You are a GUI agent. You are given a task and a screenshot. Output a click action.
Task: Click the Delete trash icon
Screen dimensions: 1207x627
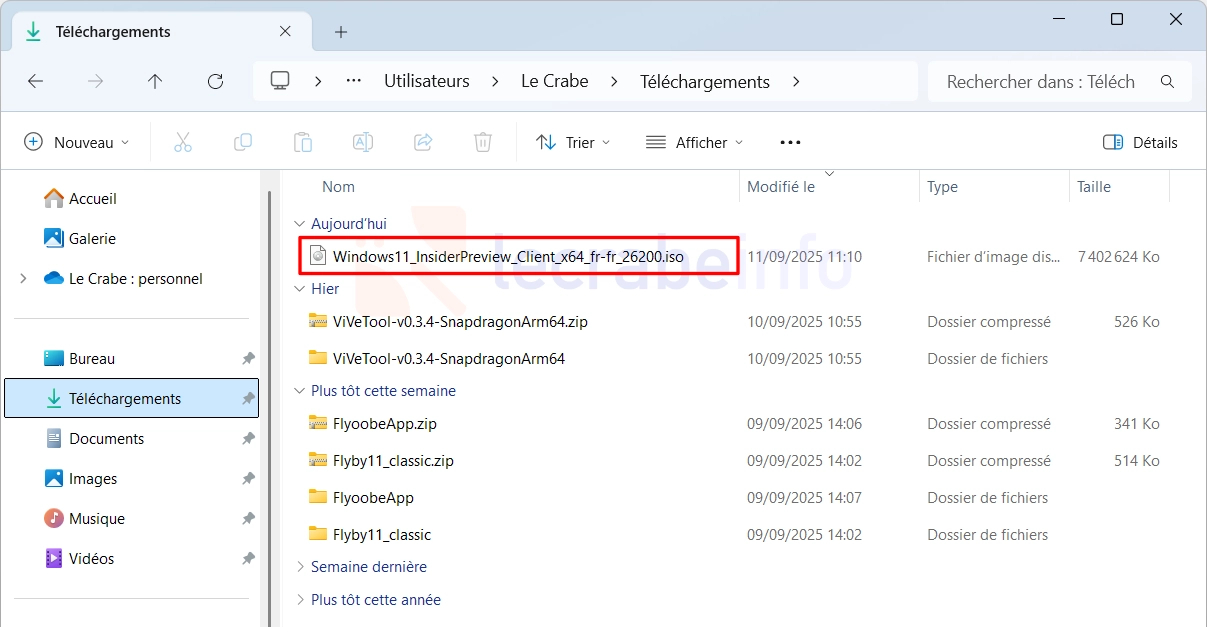(483, 142)
